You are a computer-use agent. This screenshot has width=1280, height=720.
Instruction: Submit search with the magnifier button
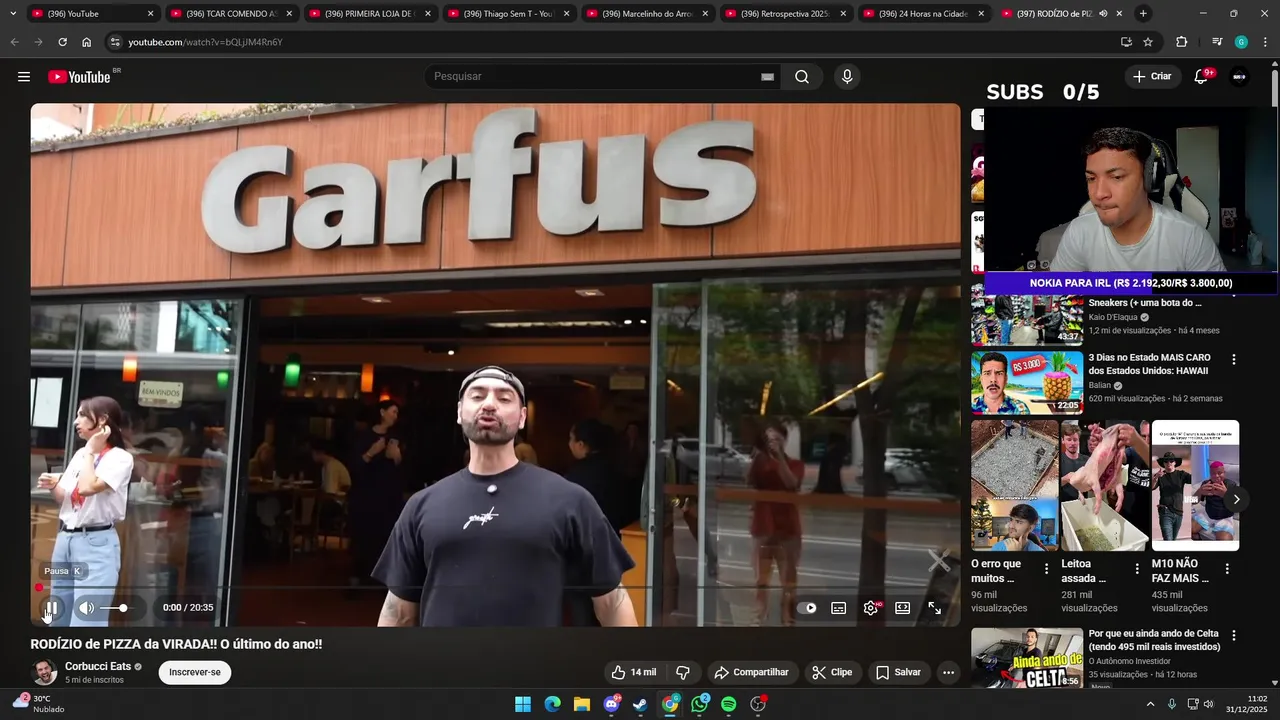[802, 77]
